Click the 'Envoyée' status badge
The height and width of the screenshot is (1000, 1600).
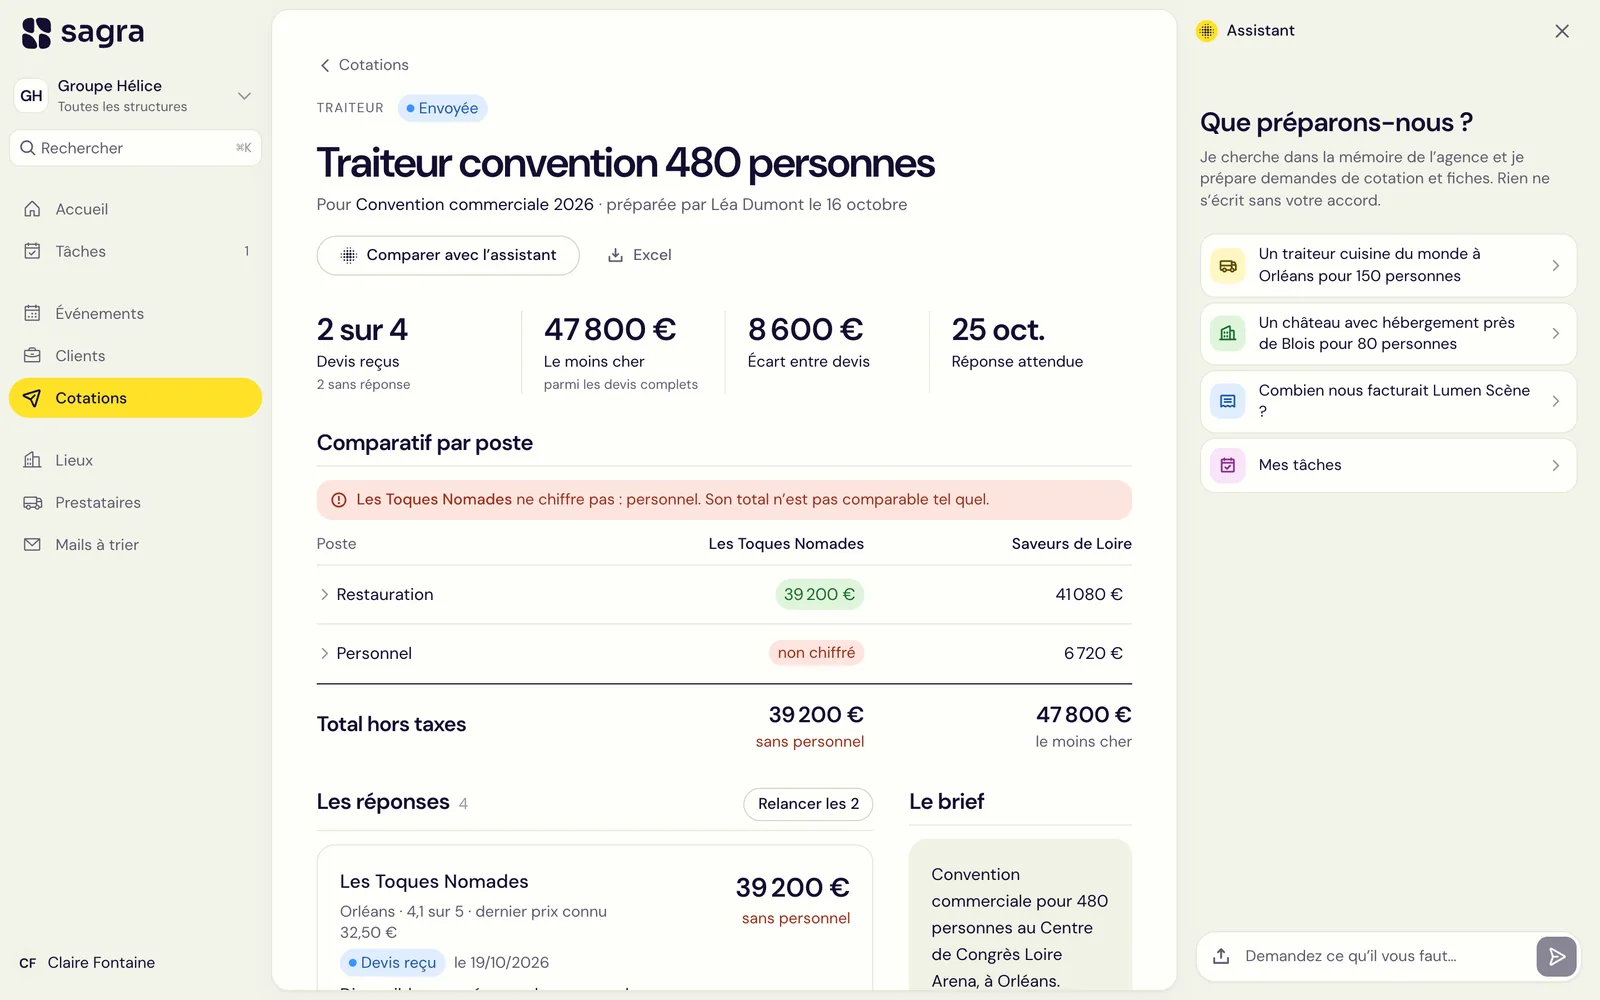pos(442,108)
